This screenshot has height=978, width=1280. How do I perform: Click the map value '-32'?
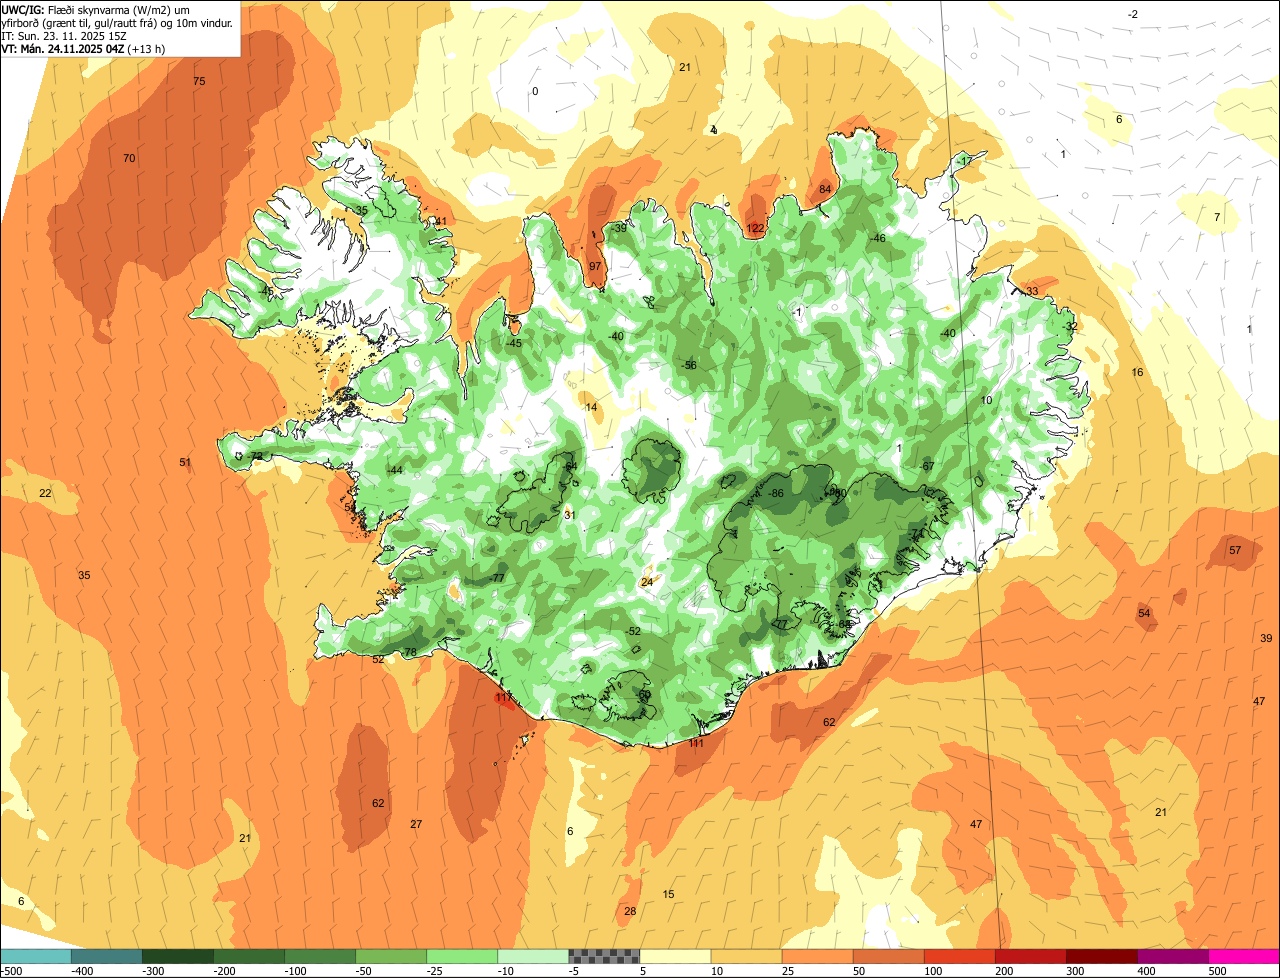tap(1071, 326)
